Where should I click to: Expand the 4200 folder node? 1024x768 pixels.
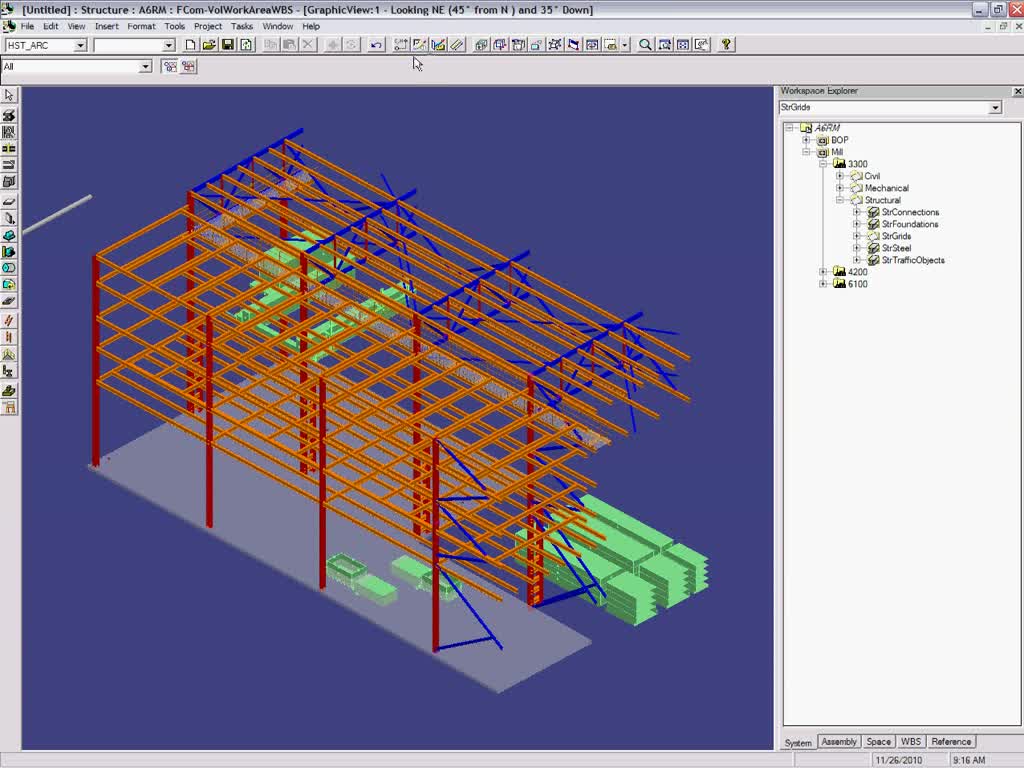pos(823,272)
